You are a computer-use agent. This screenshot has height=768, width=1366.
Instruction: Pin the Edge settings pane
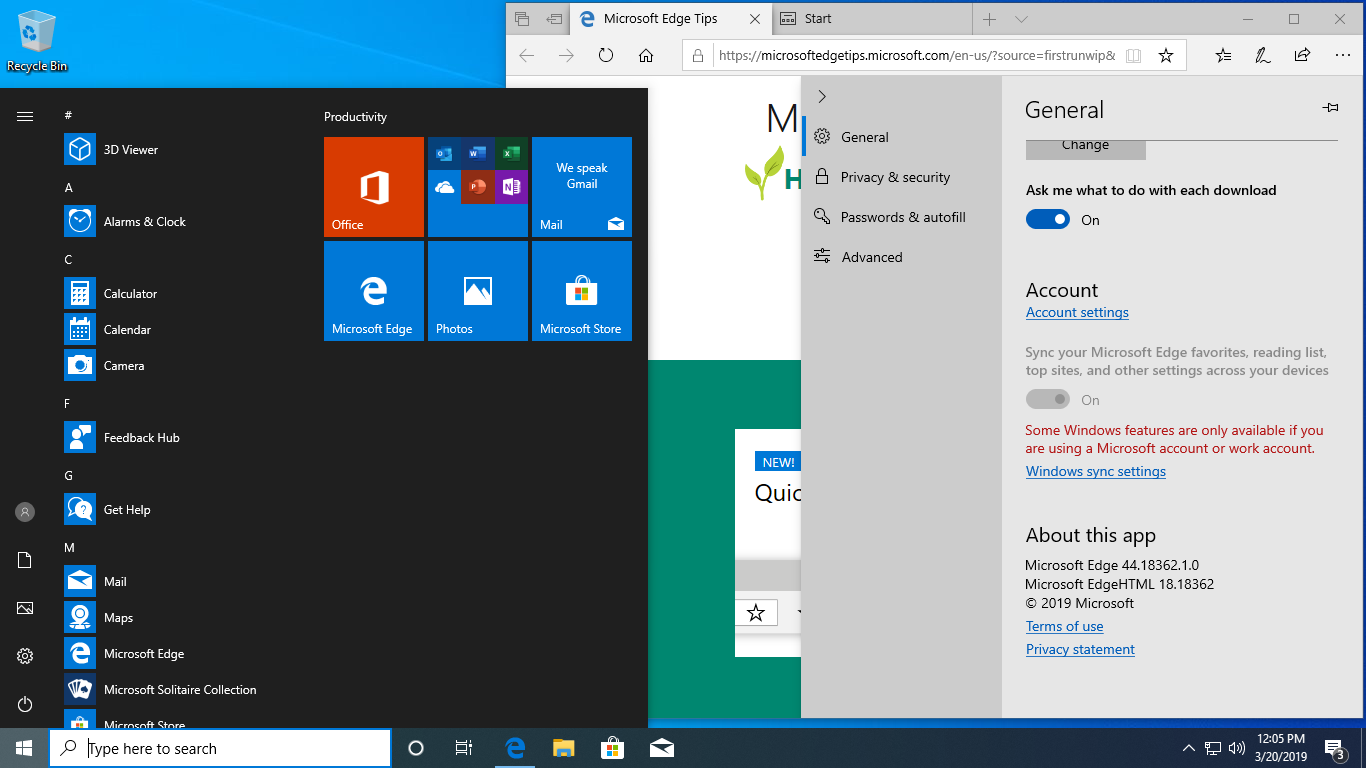pos(1330,108)
